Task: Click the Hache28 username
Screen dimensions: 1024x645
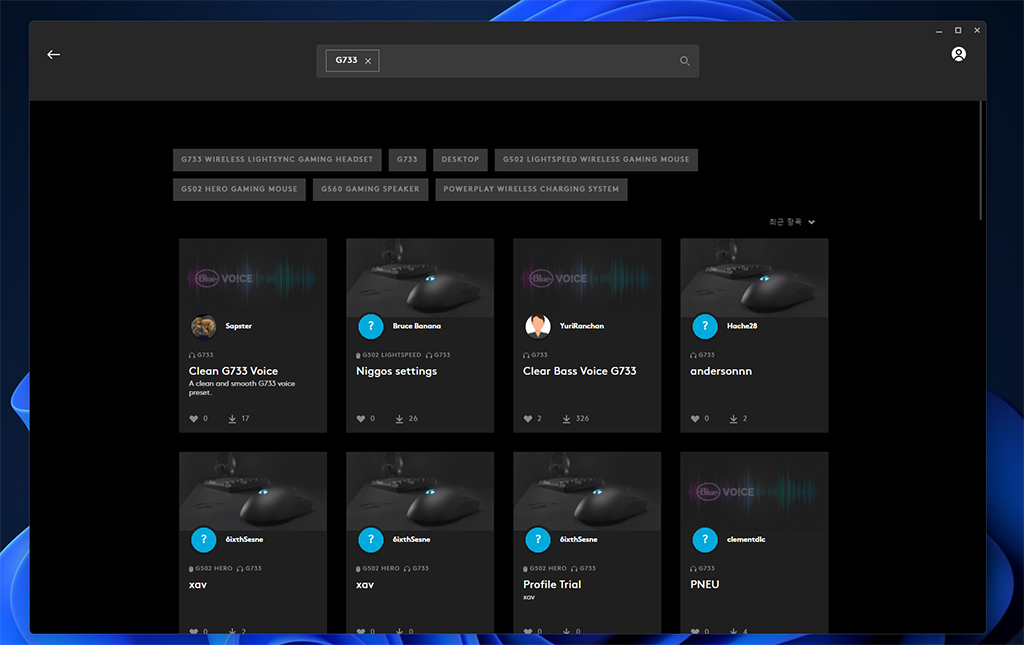Action: (742, 326)
